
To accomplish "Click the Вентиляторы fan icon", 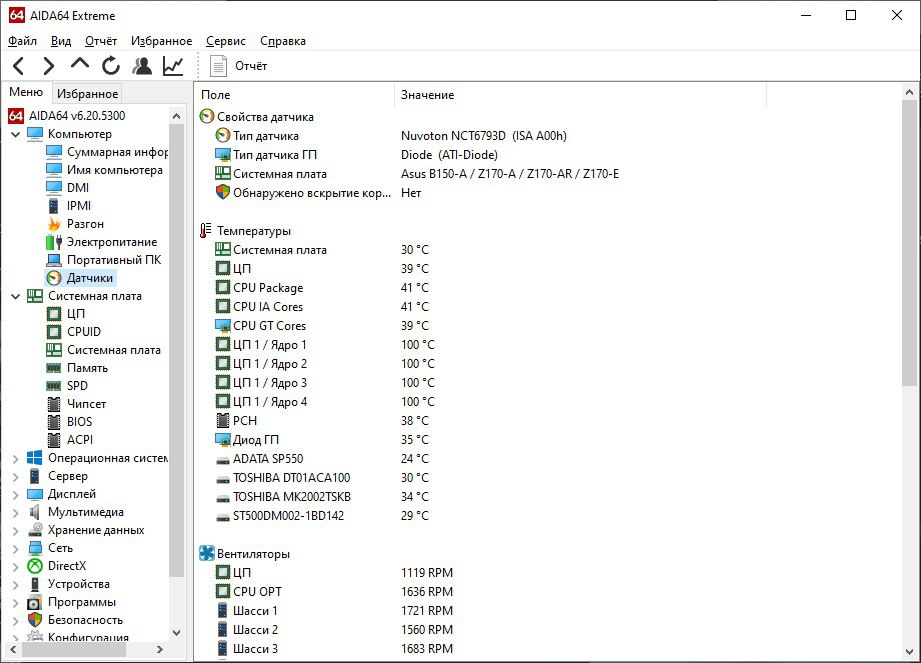I will click(x=207, y=553).
